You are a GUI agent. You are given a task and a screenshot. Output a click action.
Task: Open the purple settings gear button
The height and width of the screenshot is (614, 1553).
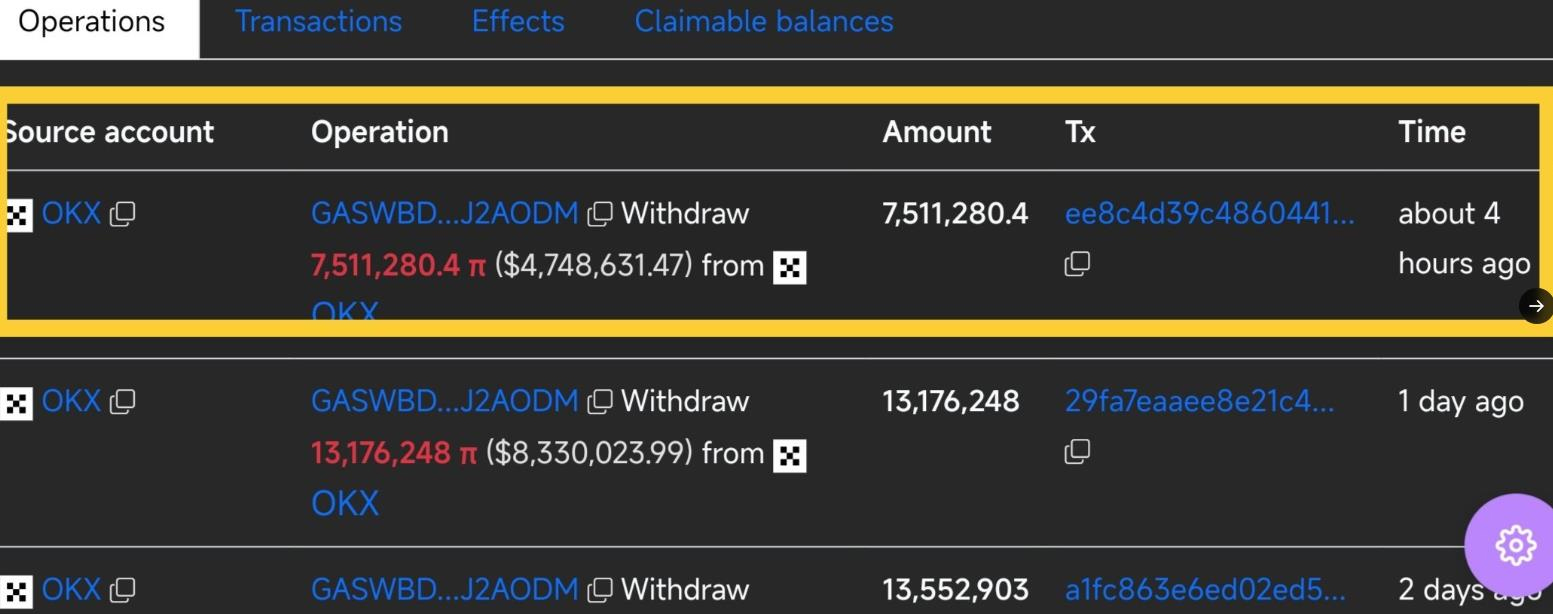[x=1515, y=546]
